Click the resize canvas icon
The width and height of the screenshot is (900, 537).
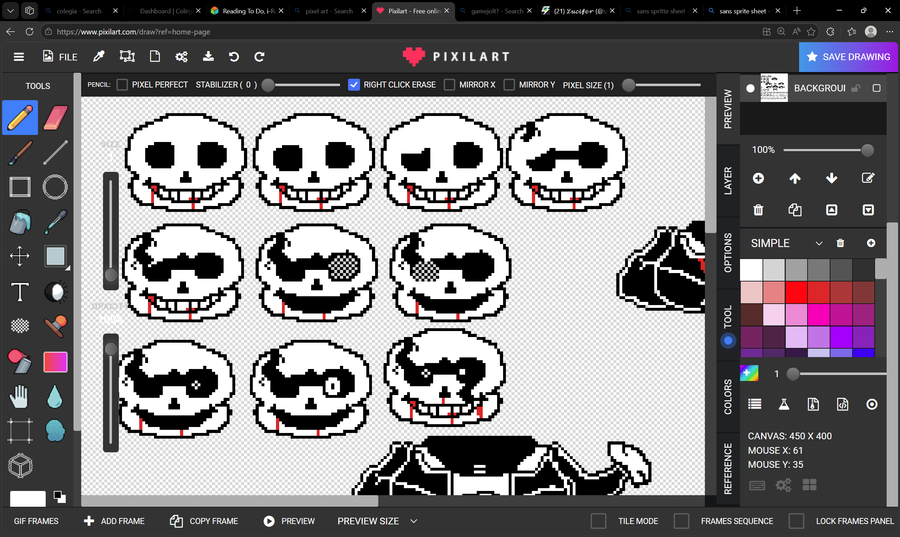pyautogui.click(x=127, y=56)
